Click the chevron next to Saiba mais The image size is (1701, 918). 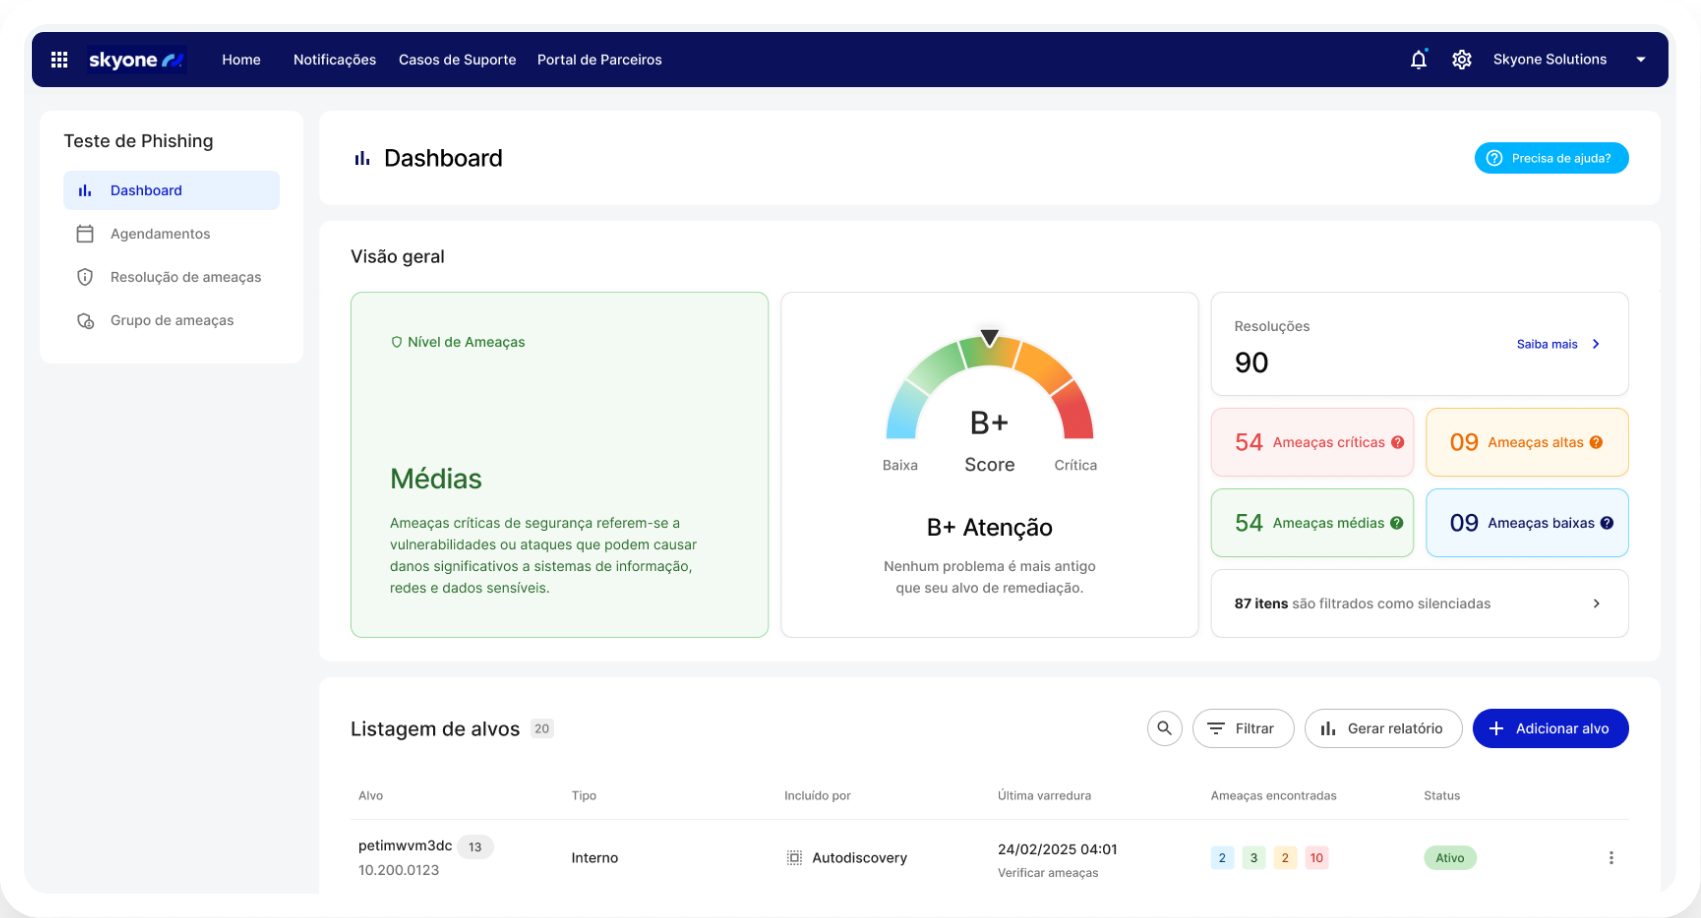click(x=1596, y=343)
